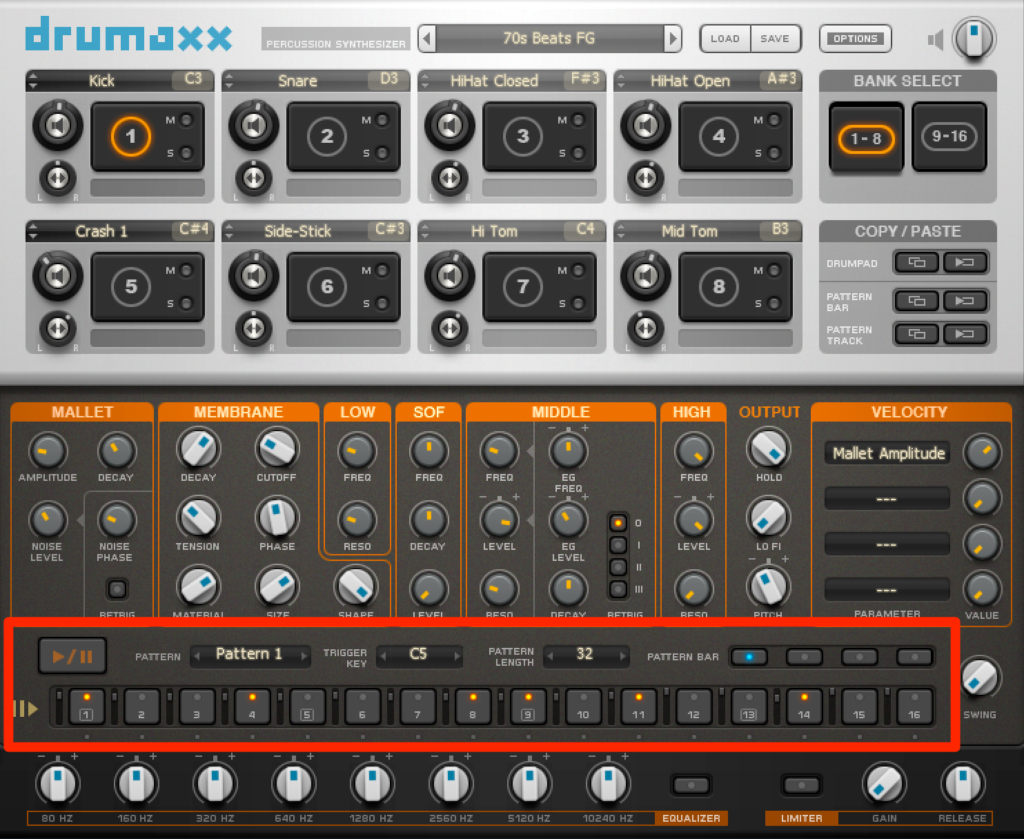The image size is (1024, 839).
Task: Toggle sequencer step 4
Action: [252, 706]
